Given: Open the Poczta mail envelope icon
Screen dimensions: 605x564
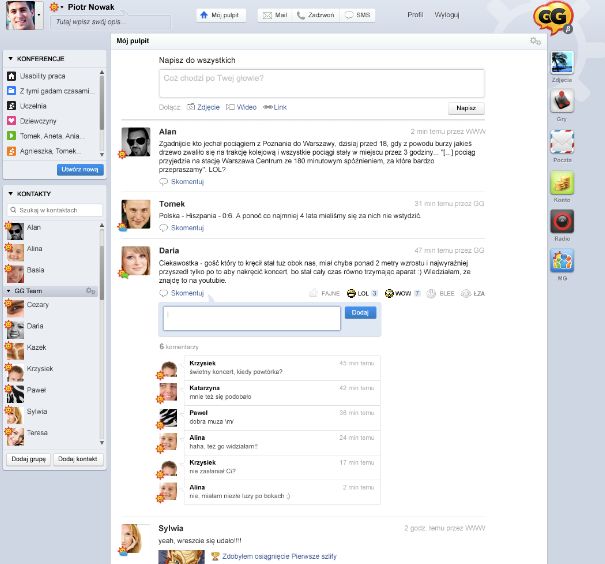Looking at the screenshot, I should coord(562,142).
